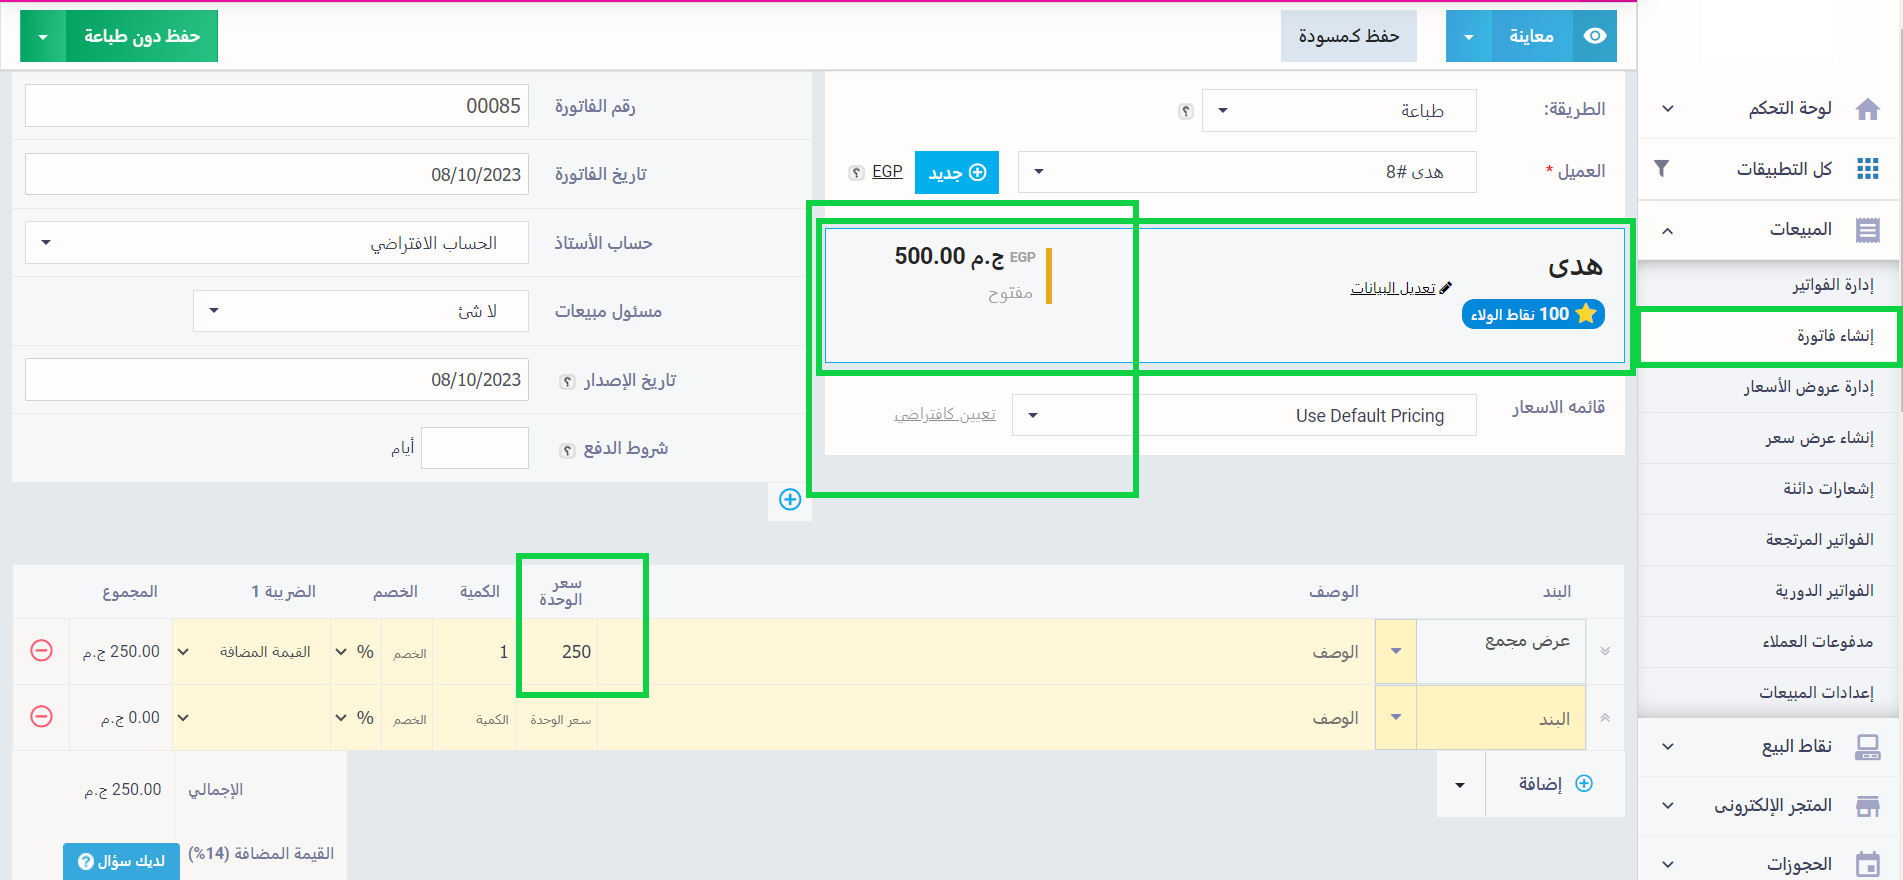
Task: Click the blue plus circle below invoice fields
Action: coord(790,500)
